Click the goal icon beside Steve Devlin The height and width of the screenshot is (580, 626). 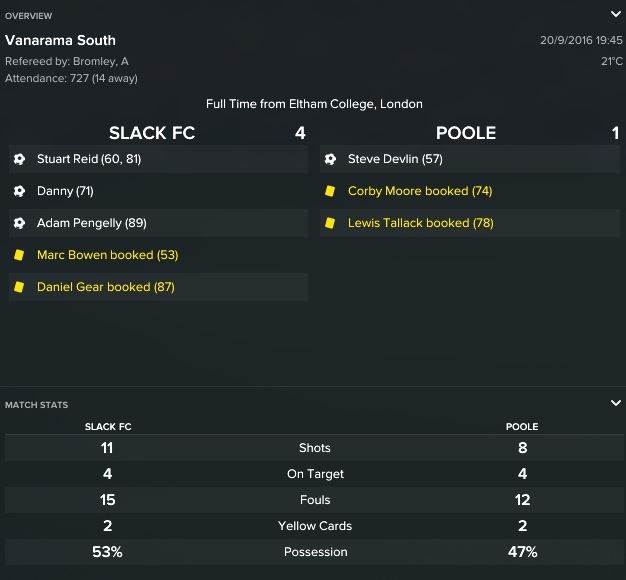[x=330, y=159]
